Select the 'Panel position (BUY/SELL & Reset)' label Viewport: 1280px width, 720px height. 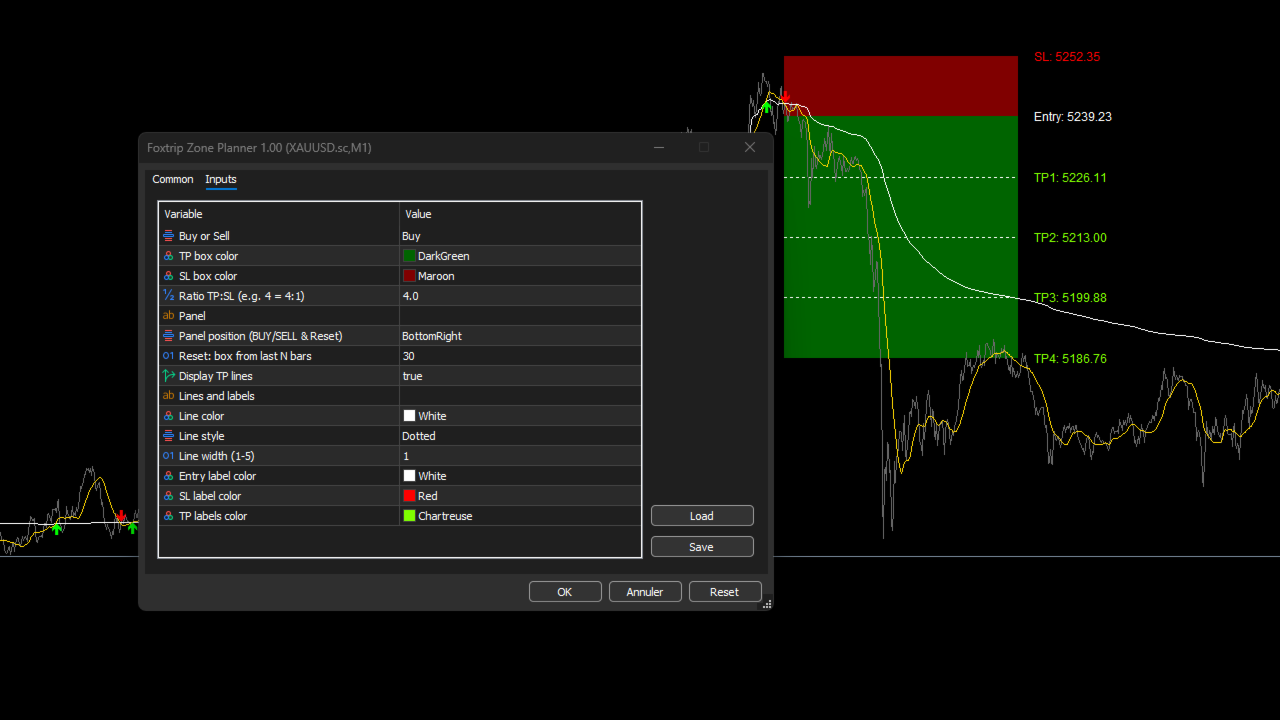[x=260, y=336]
